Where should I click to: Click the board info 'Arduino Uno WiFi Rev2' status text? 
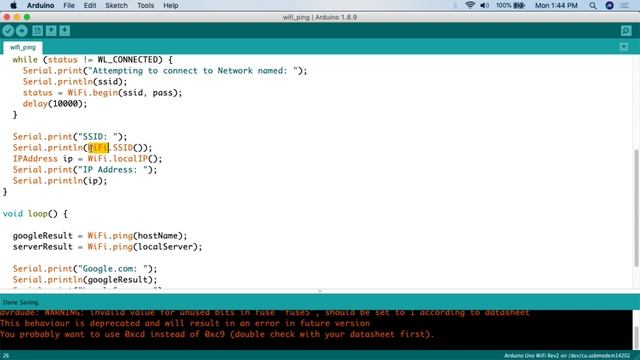(x=567, y=356)
